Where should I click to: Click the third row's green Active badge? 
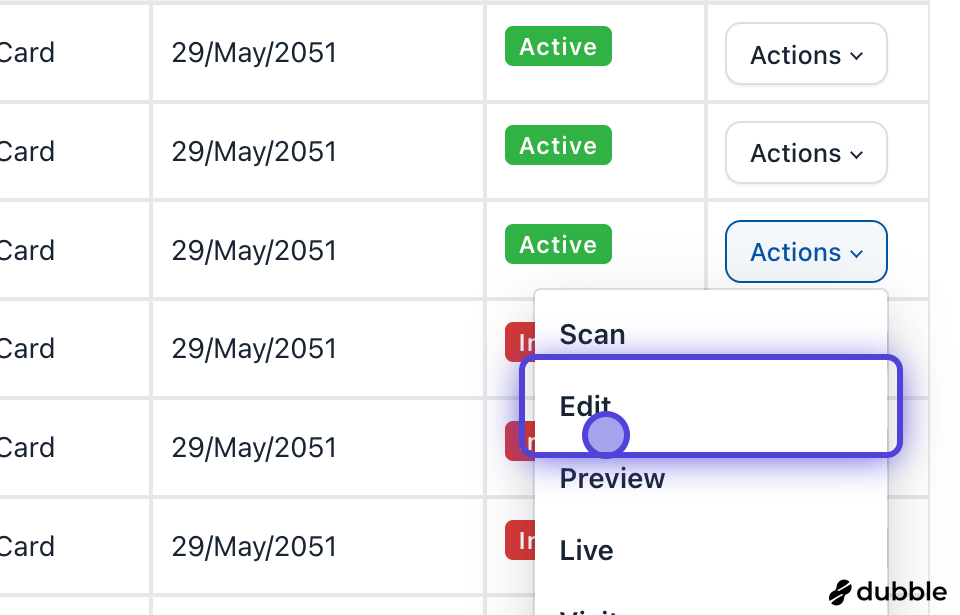coord(558,245)
